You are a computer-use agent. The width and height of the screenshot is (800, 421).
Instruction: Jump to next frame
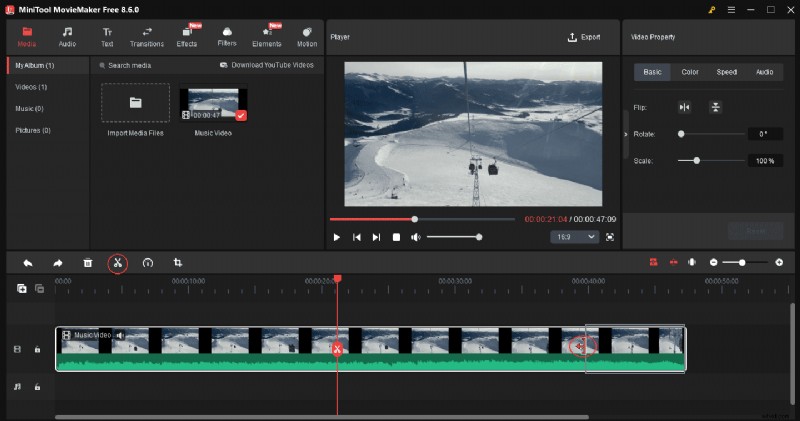click(x=377, y=237)
